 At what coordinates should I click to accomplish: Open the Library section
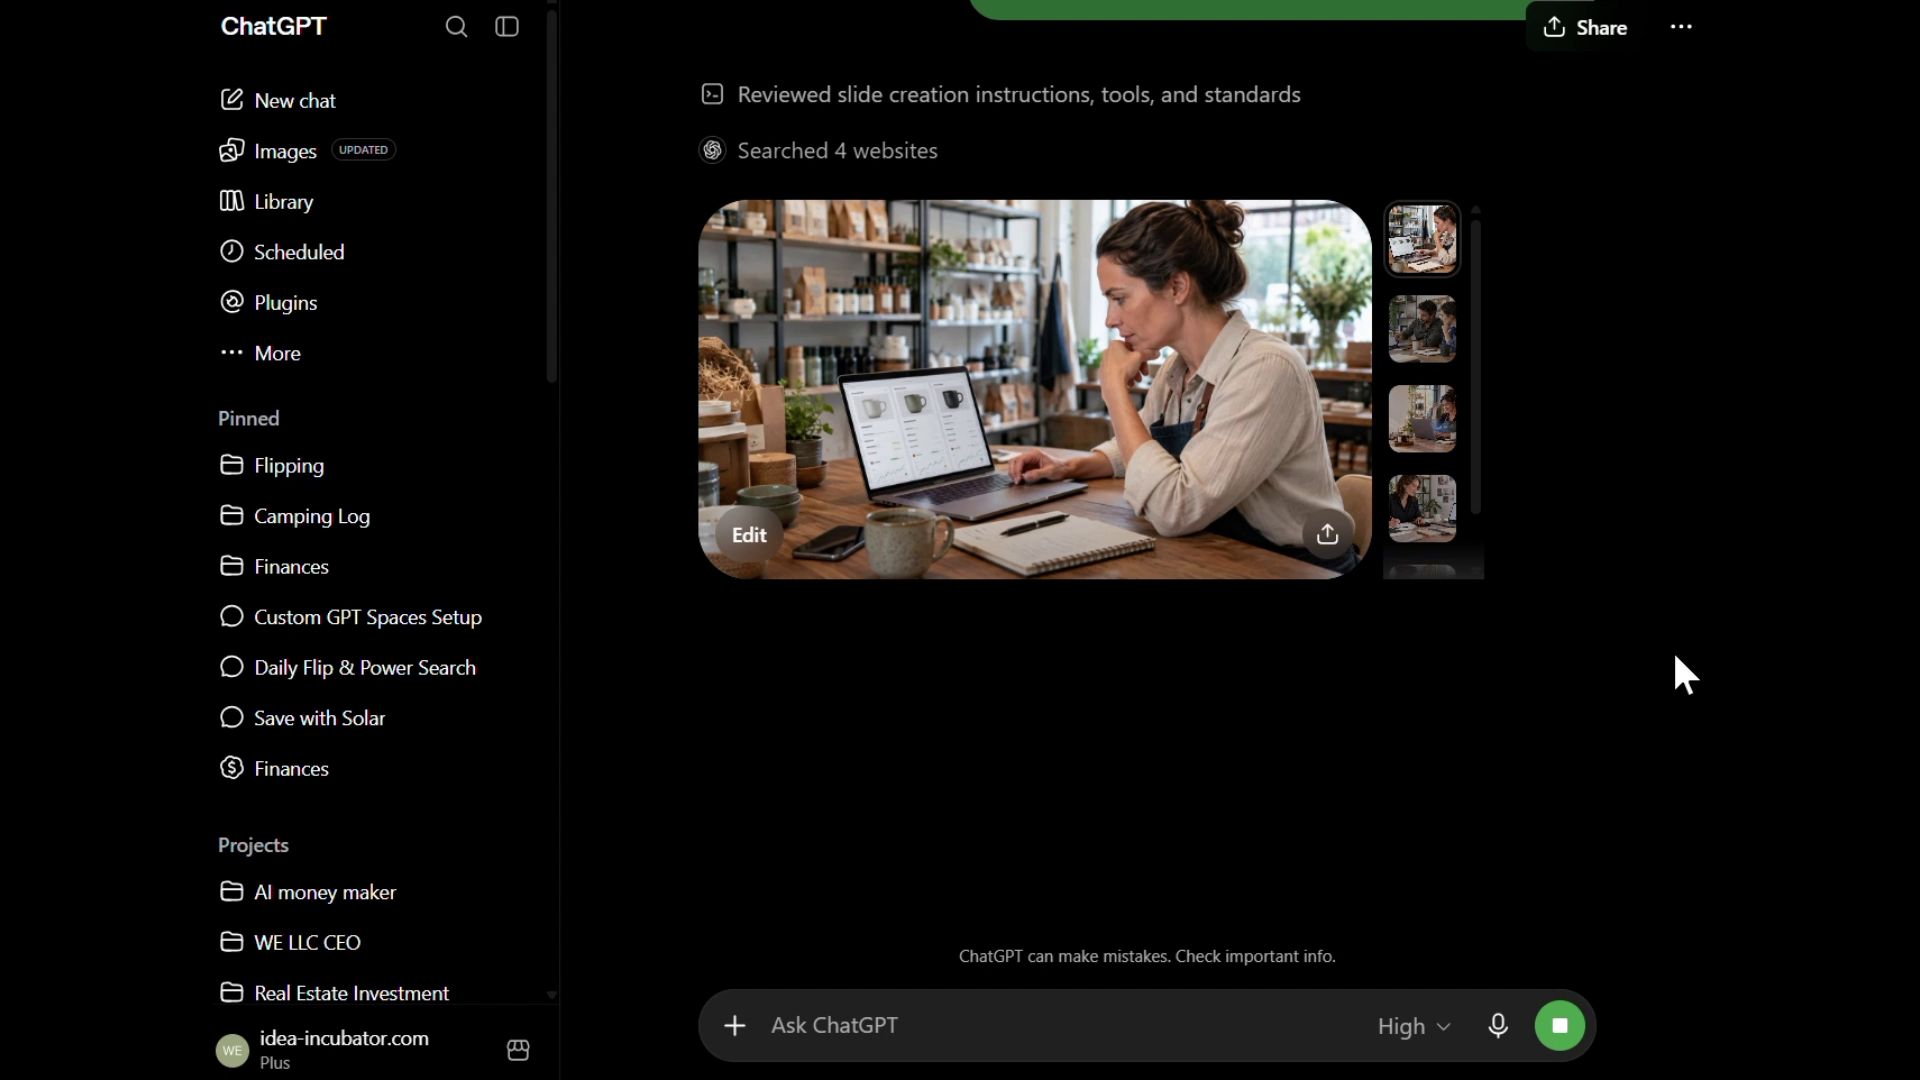[266, 201]
